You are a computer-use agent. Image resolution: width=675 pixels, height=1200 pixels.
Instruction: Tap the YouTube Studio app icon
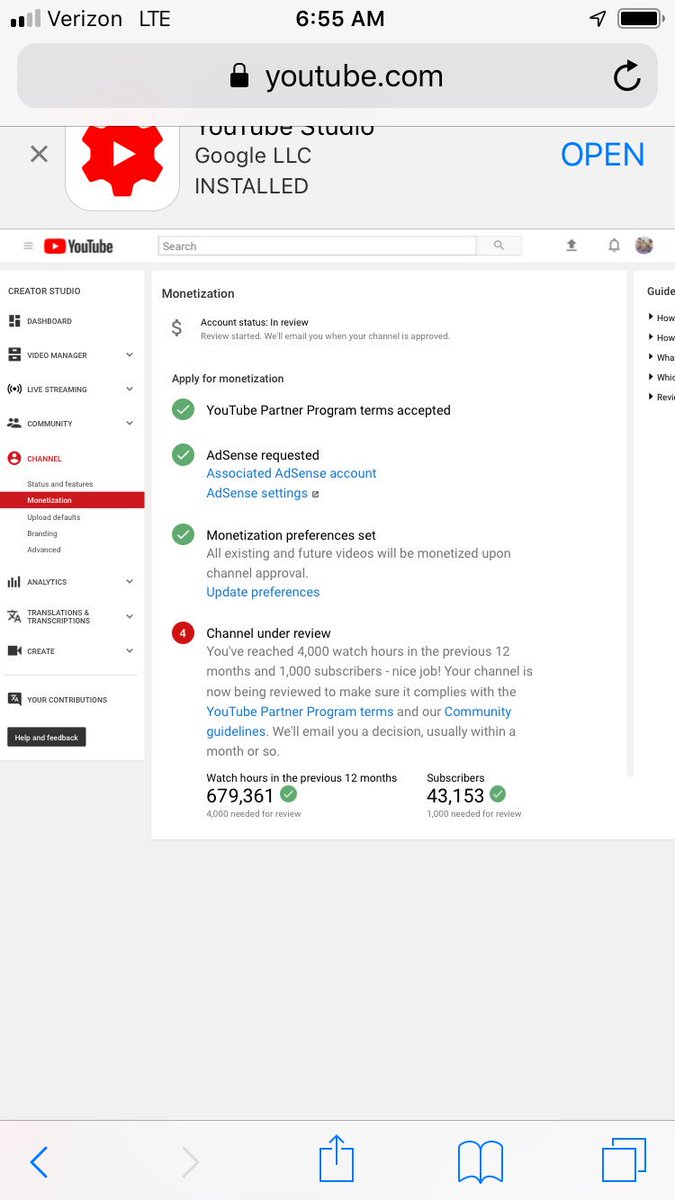click(123, 162)
